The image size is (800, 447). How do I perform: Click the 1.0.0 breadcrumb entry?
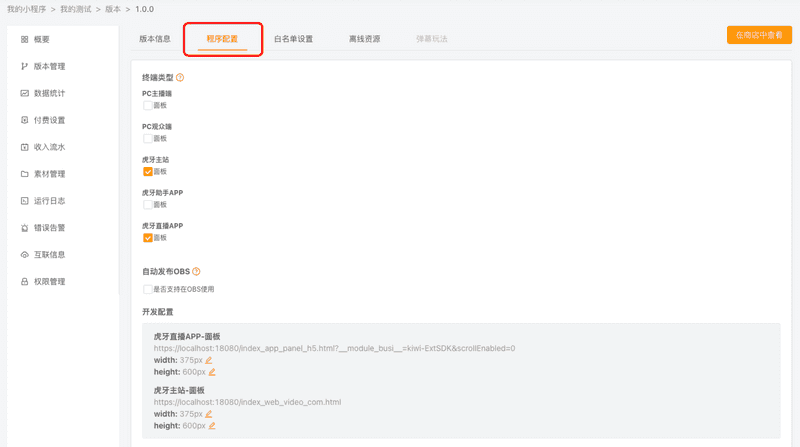[x=144, y=9]
